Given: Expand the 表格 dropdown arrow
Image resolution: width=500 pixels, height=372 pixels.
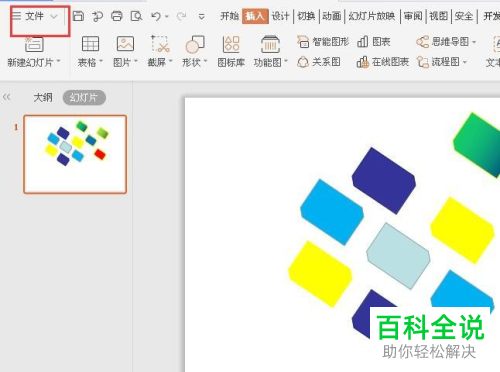Looking at the screenshot, I should (x=101, y=62).
